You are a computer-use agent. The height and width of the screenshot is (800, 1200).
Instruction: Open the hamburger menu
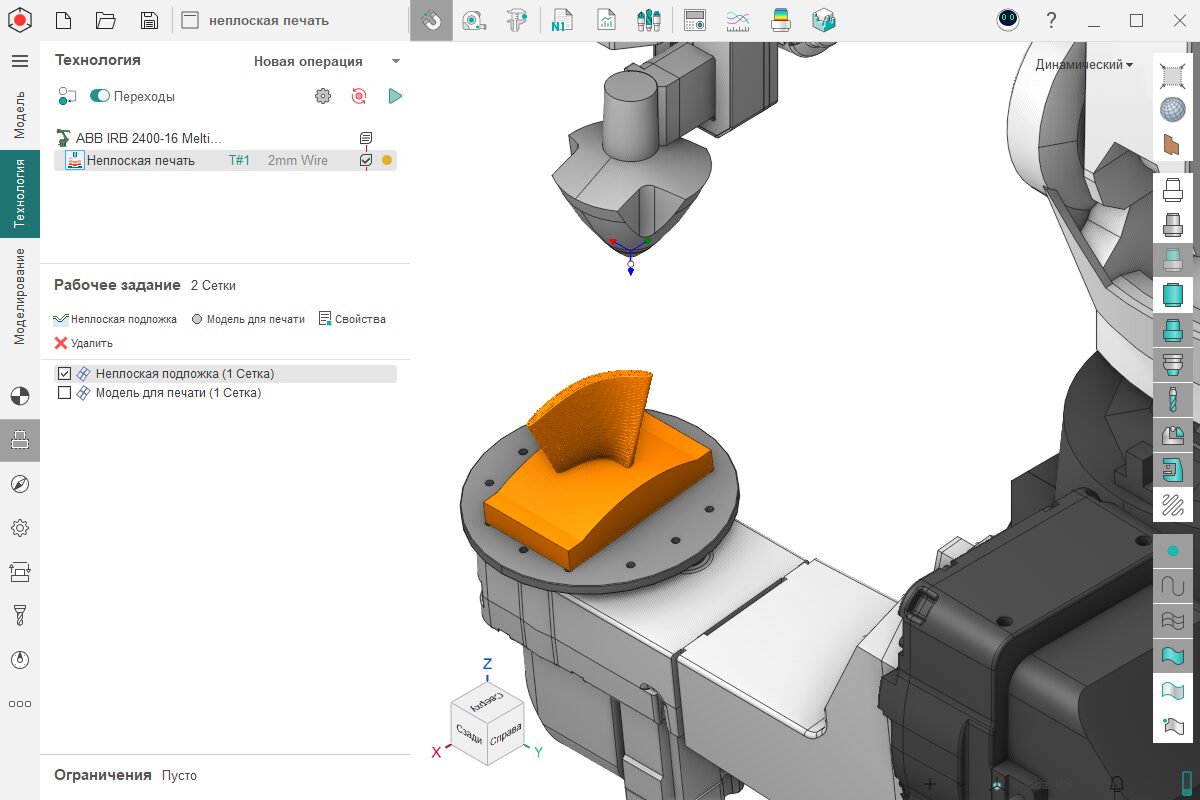[x=19, y=61]
